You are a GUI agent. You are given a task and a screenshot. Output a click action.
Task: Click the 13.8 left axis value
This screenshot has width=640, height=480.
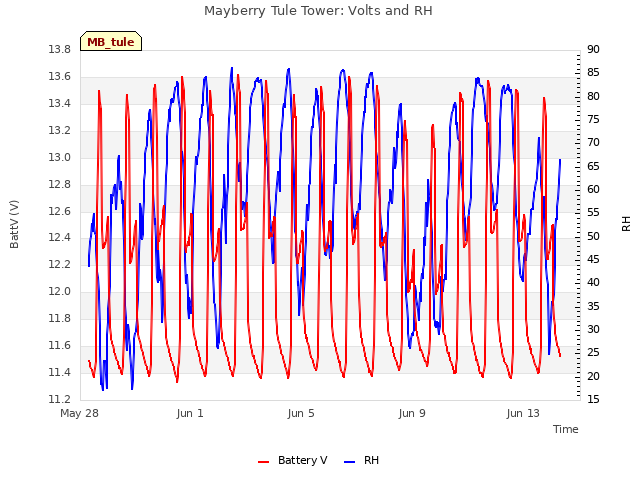[x=60, y=49]
